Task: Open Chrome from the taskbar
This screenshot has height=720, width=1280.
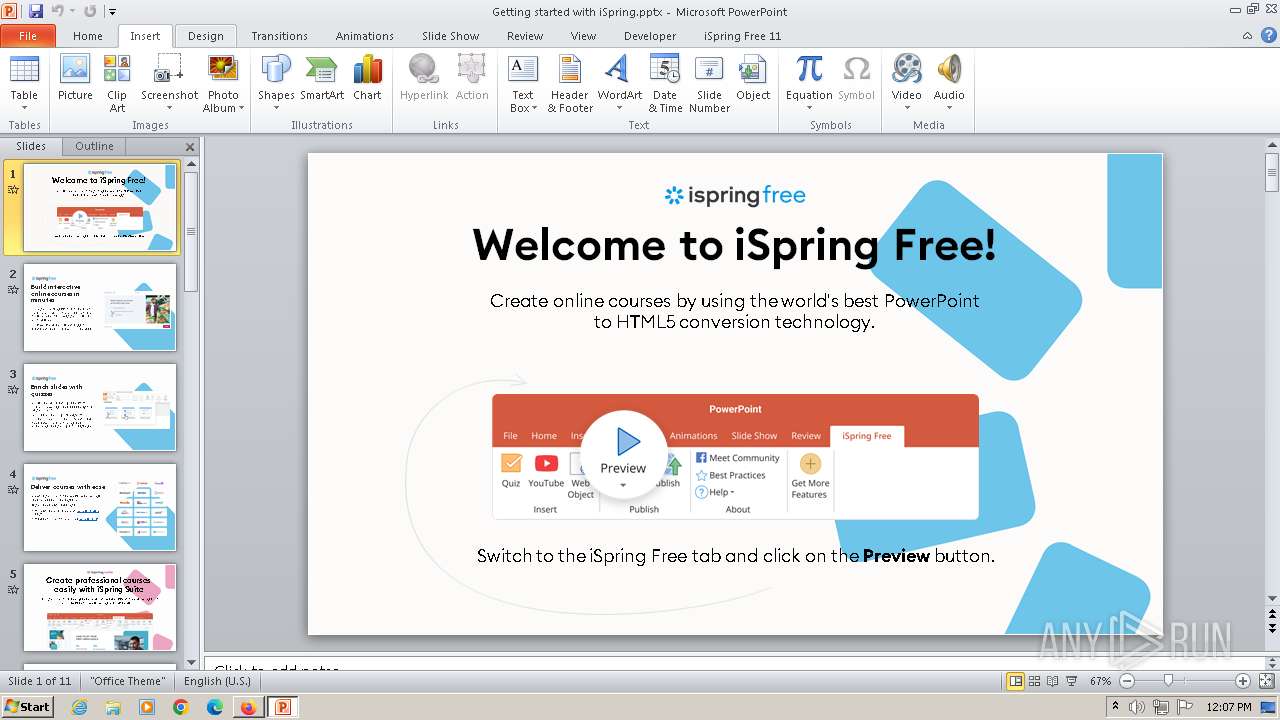Action: (181, 707)
